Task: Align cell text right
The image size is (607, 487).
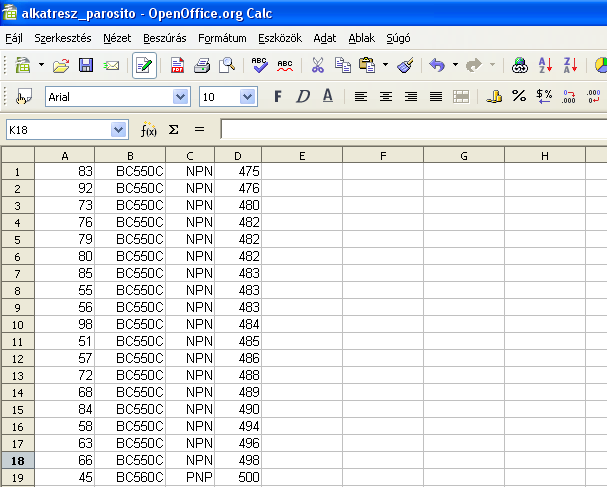Action: (x=411, y=96)
